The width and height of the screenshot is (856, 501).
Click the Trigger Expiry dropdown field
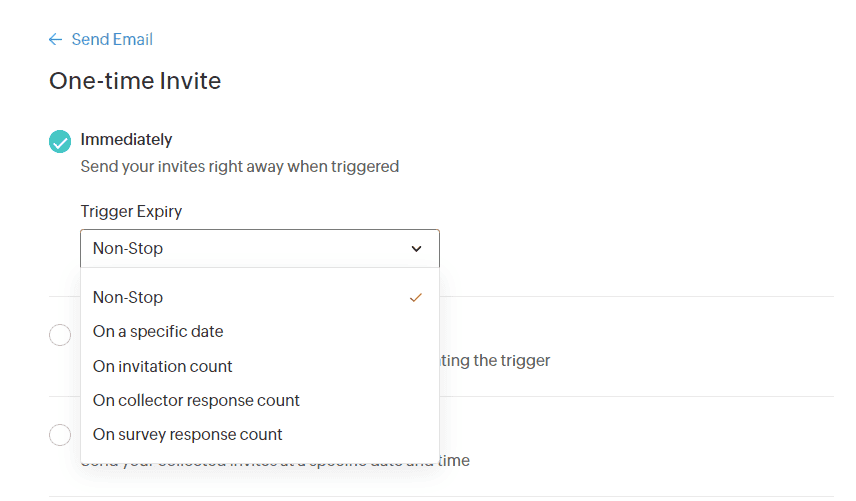coord(259,248)
